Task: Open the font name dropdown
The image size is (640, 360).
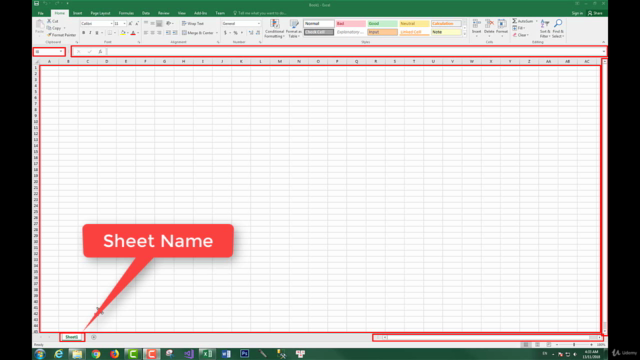Action: tap(111, 24)
